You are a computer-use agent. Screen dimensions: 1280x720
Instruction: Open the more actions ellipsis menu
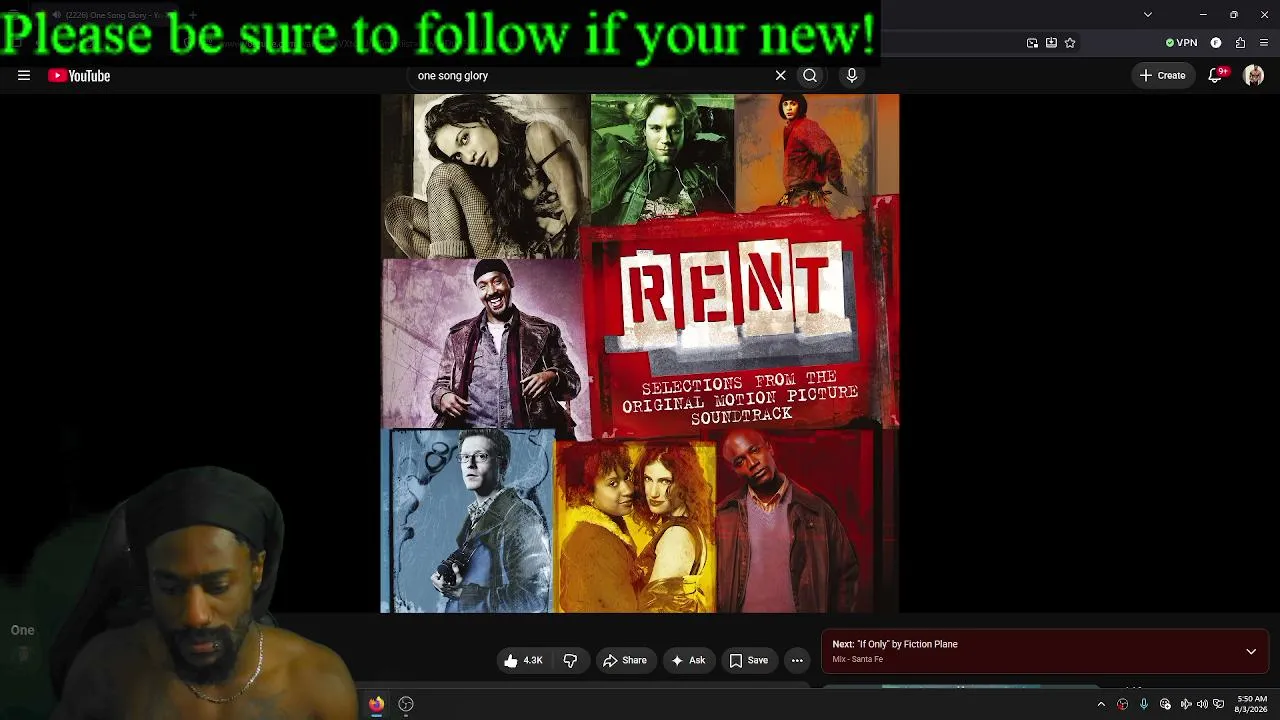pyautogui.click(x=797, y=660)
